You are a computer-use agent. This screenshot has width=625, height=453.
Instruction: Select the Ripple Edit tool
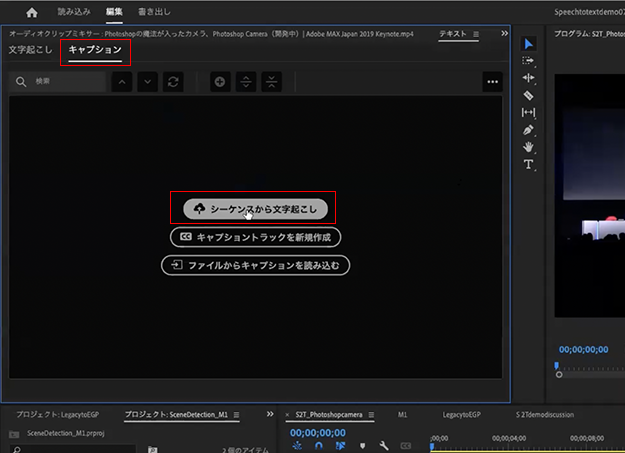[529, 78]
